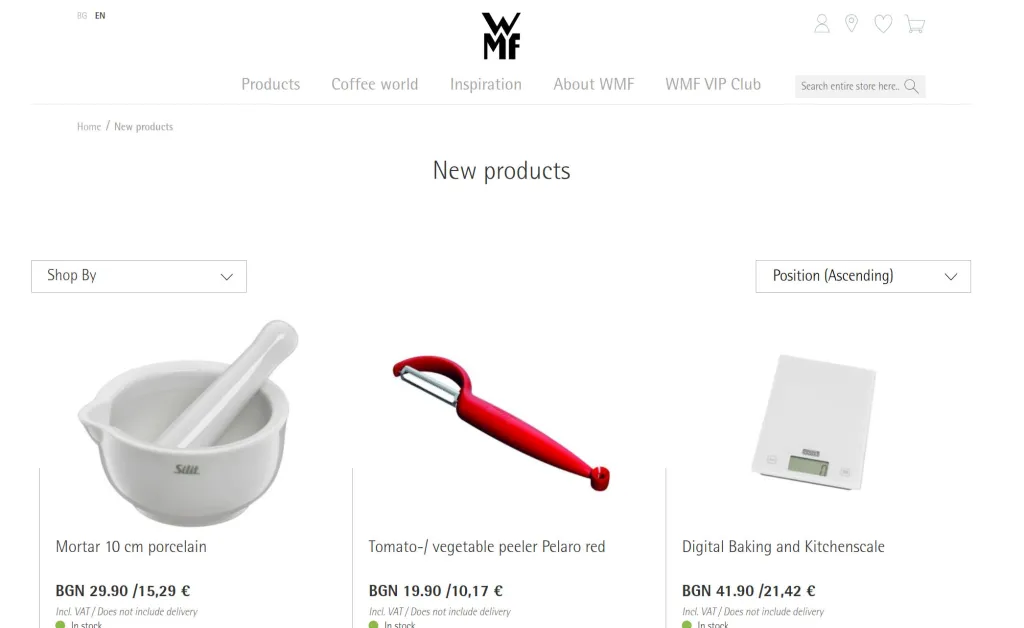Open Mortar 10 cm porcelain product link
Viewport: 1024px width, 628px height.
(131, 546)
